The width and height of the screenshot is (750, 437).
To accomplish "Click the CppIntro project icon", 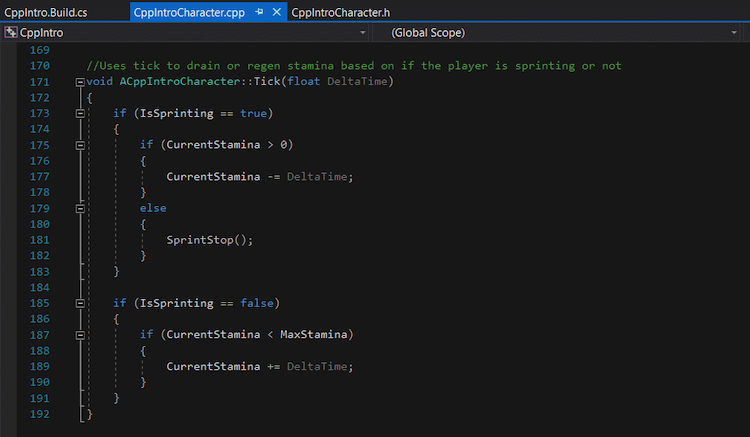I will tap(11, 32).
